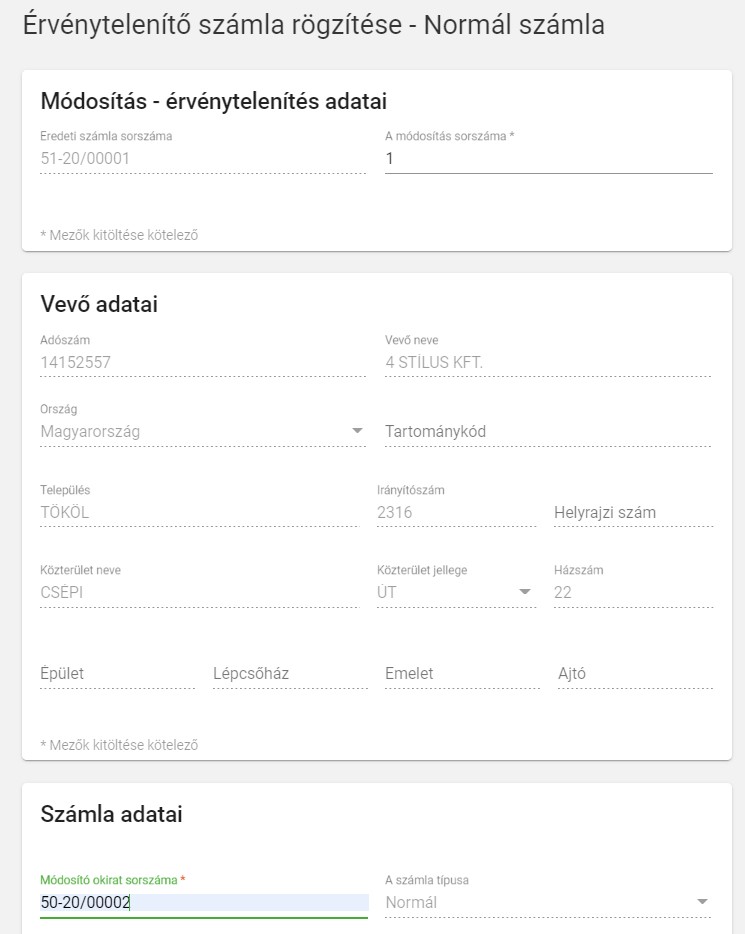Click the A módosítás sorszáma field
Image resolution: width=745 pixels, height=934 pixels.
pyautogui.click(x=548, y=159)
